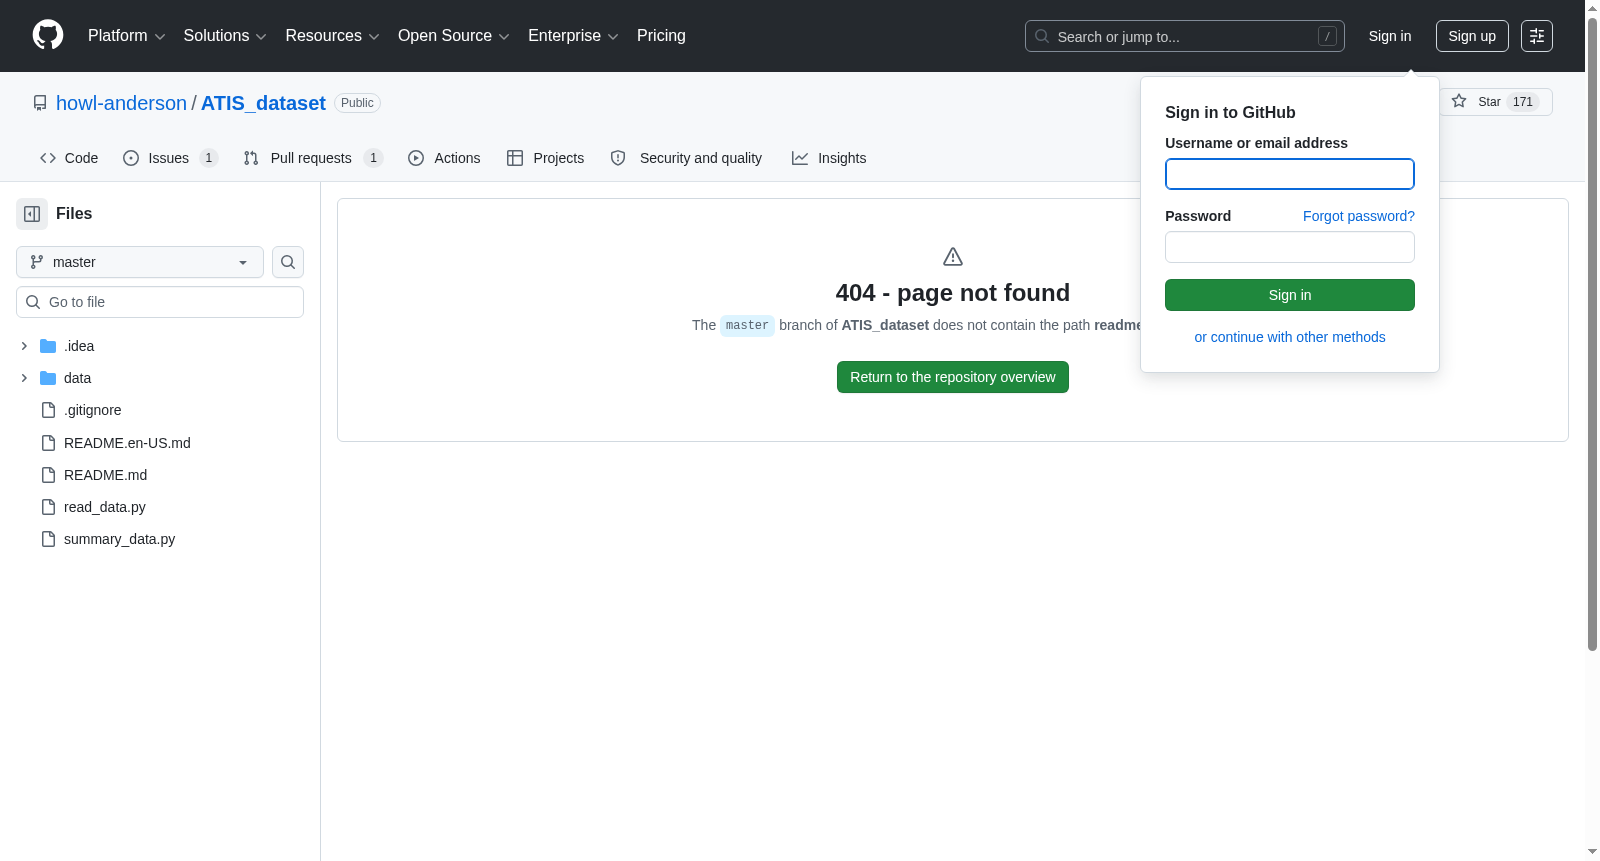Open the Security and quality tab
The image size is (1600, 861).
(686, 158)
